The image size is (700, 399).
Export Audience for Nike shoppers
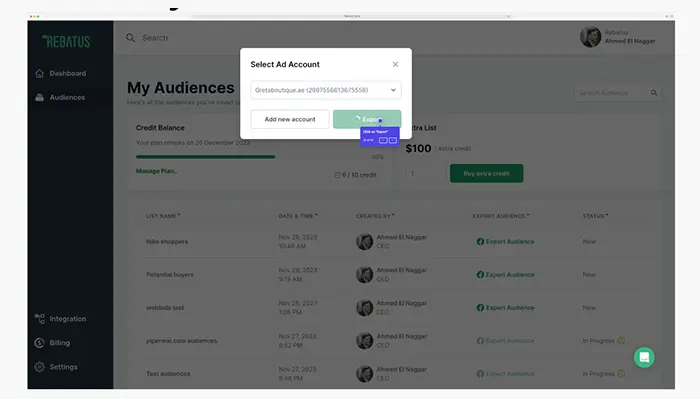(505, 241)
